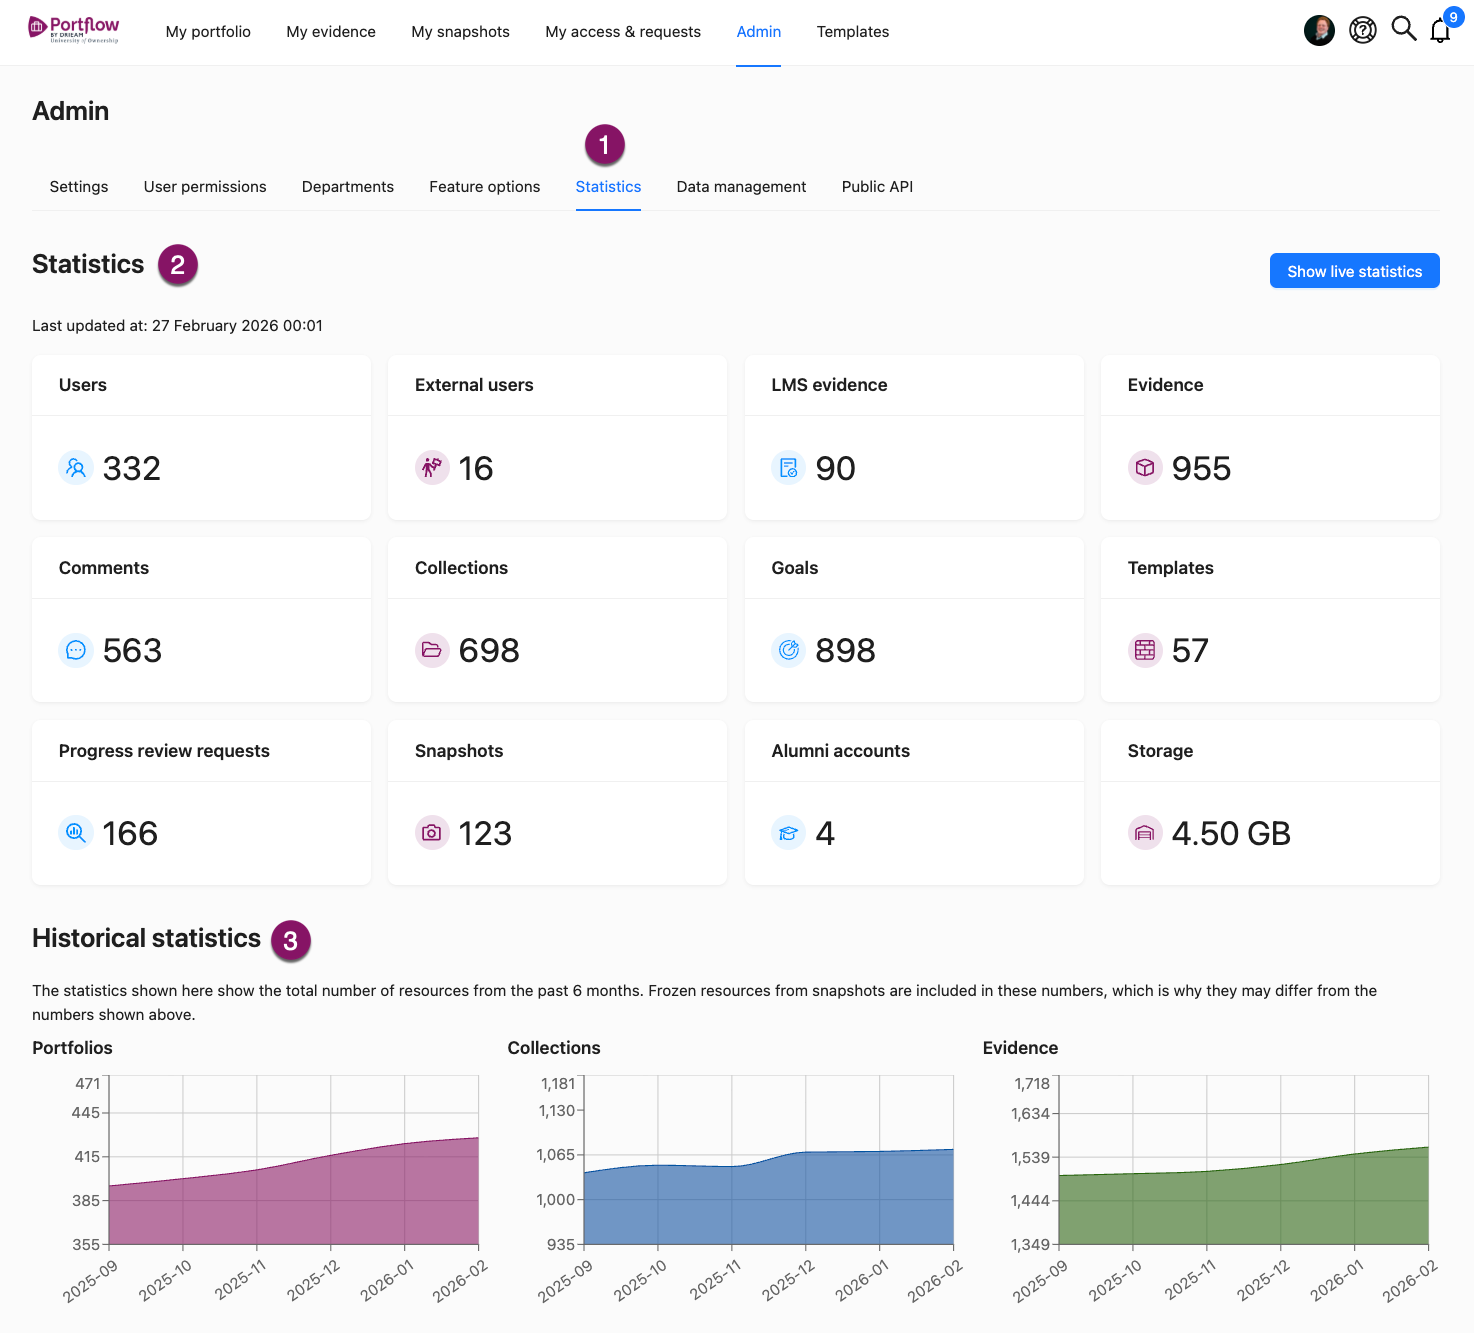
Task: Click the Alumni accounts count 4
Action: 825,834
